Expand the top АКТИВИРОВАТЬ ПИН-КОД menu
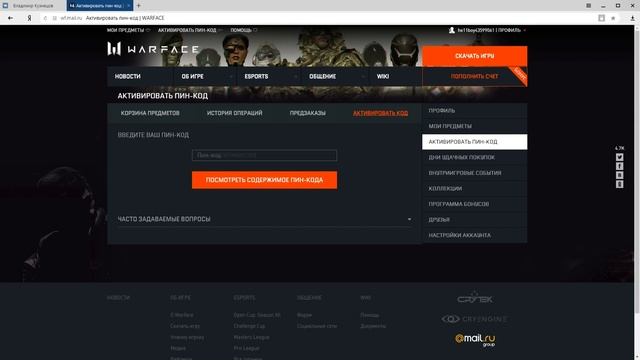This screenshot has width=640, height=360. (190, 30)
